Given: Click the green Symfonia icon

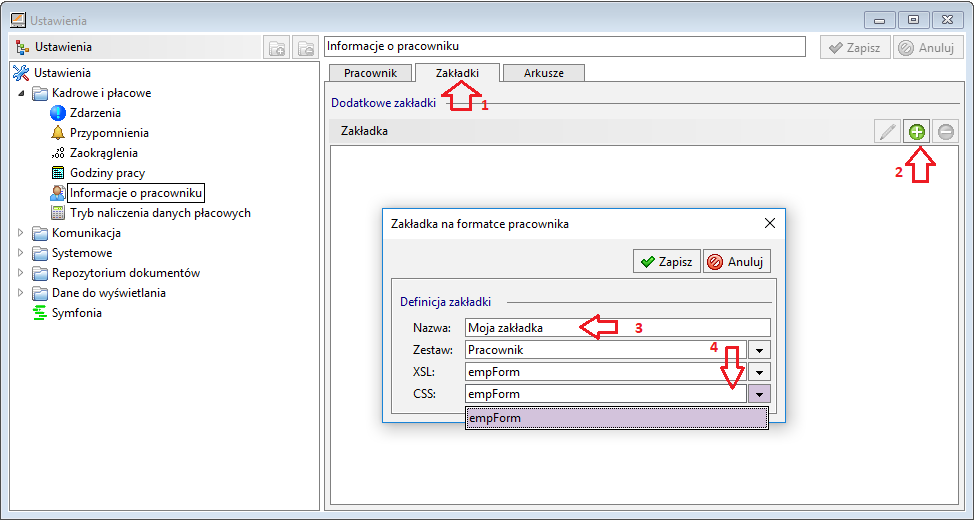Looking at the screenshot, I should [x=40, y=313].
